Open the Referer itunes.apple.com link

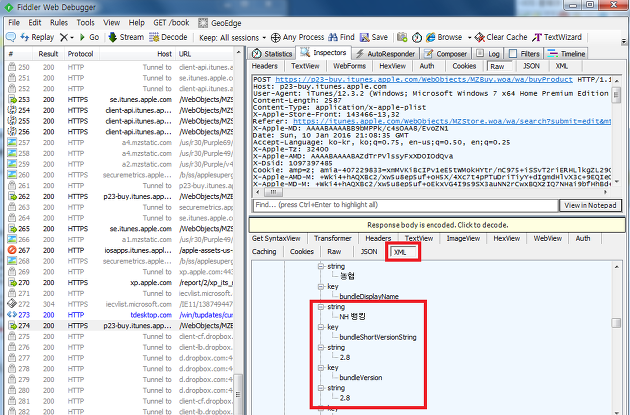[452, 121]
